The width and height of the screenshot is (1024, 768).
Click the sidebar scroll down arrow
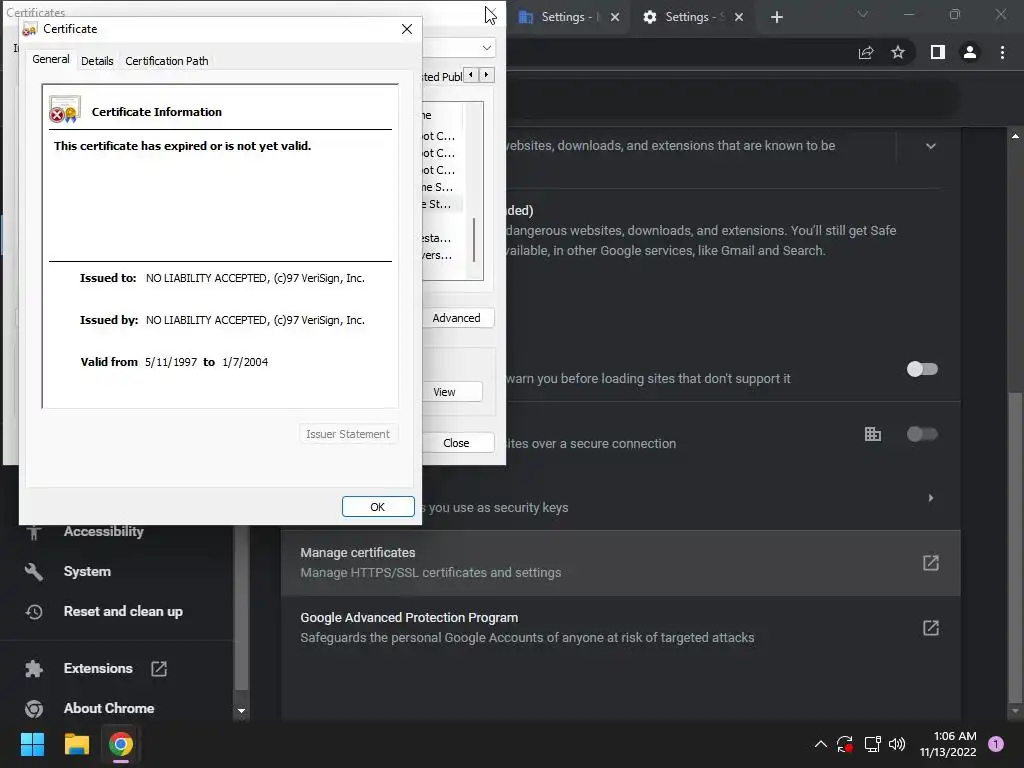242,711
